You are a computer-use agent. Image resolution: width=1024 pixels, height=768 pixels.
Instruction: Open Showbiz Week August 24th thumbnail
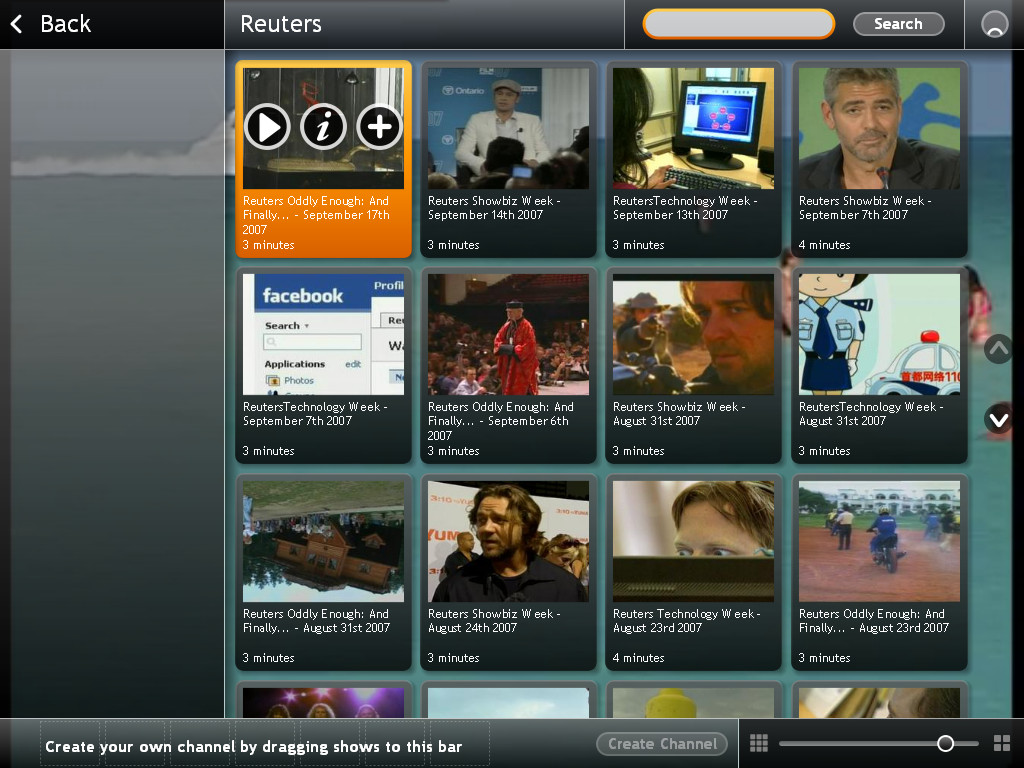pyautogui.click(x=508, y=541)
